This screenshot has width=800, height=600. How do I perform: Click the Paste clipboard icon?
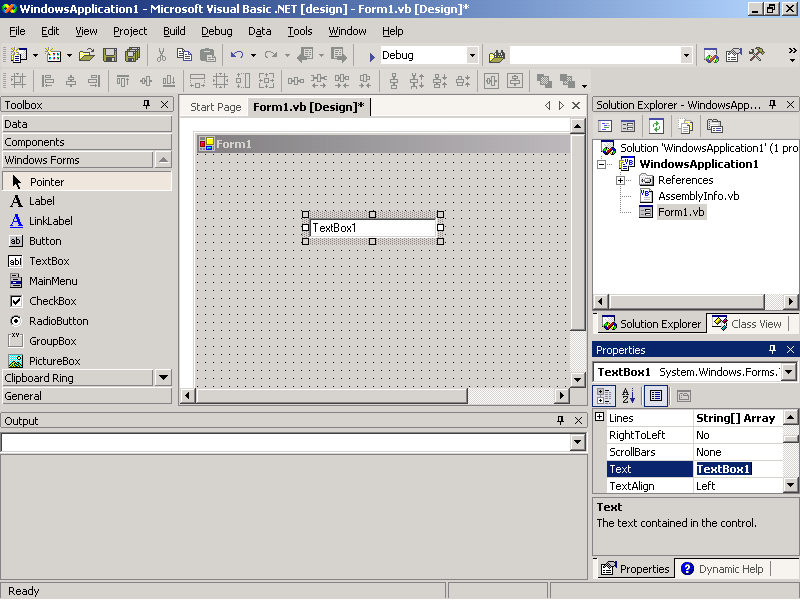pos(208,55)
